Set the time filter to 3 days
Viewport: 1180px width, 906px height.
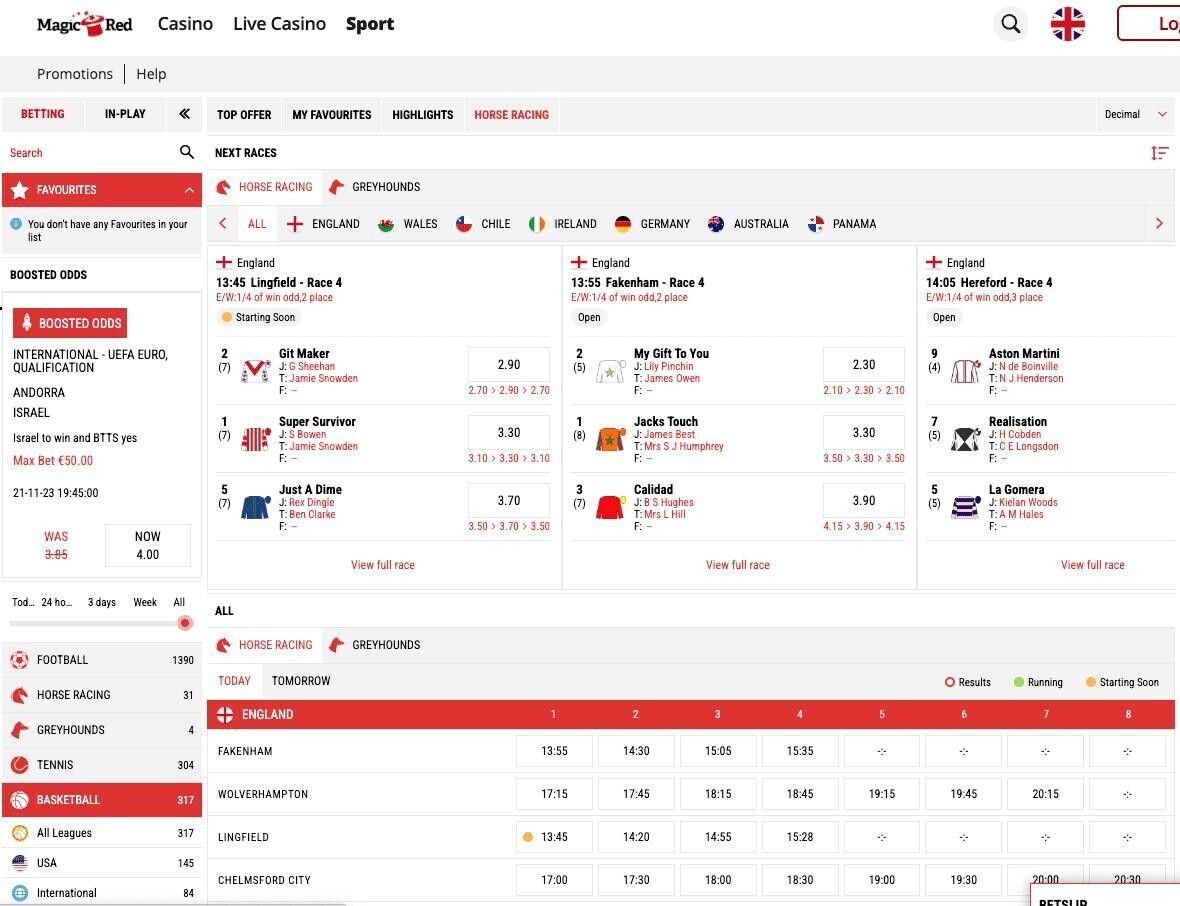[x=102, y=602]
